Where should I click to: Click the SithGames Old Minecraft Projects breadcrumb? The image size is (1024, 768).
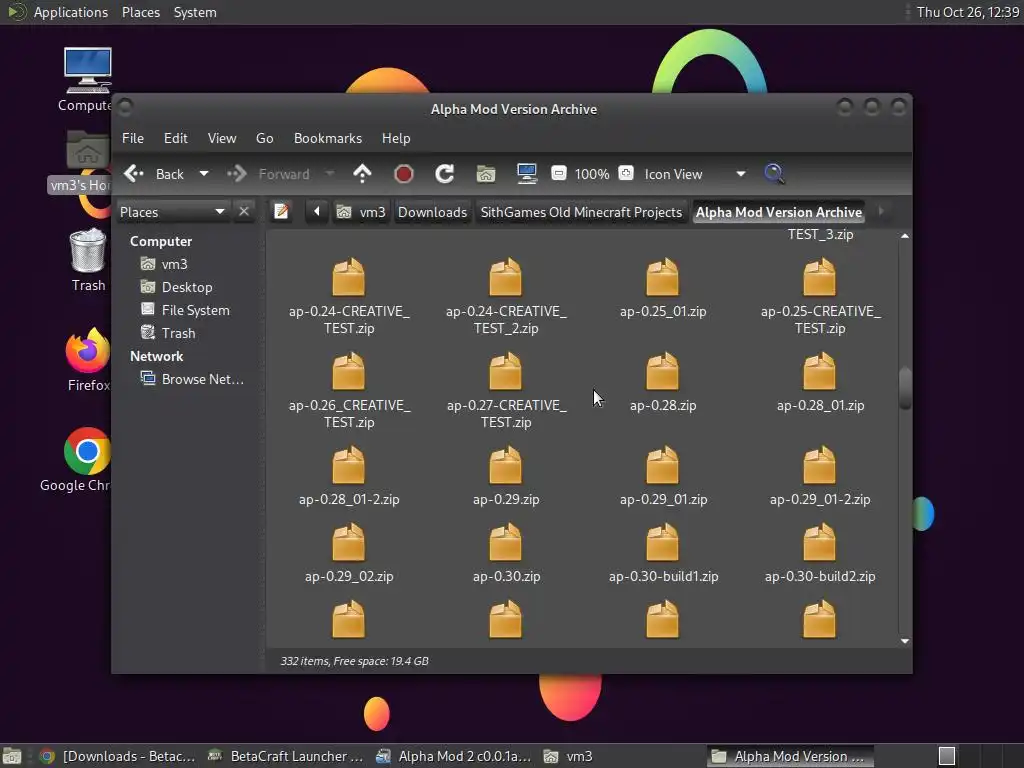(581, 212)
